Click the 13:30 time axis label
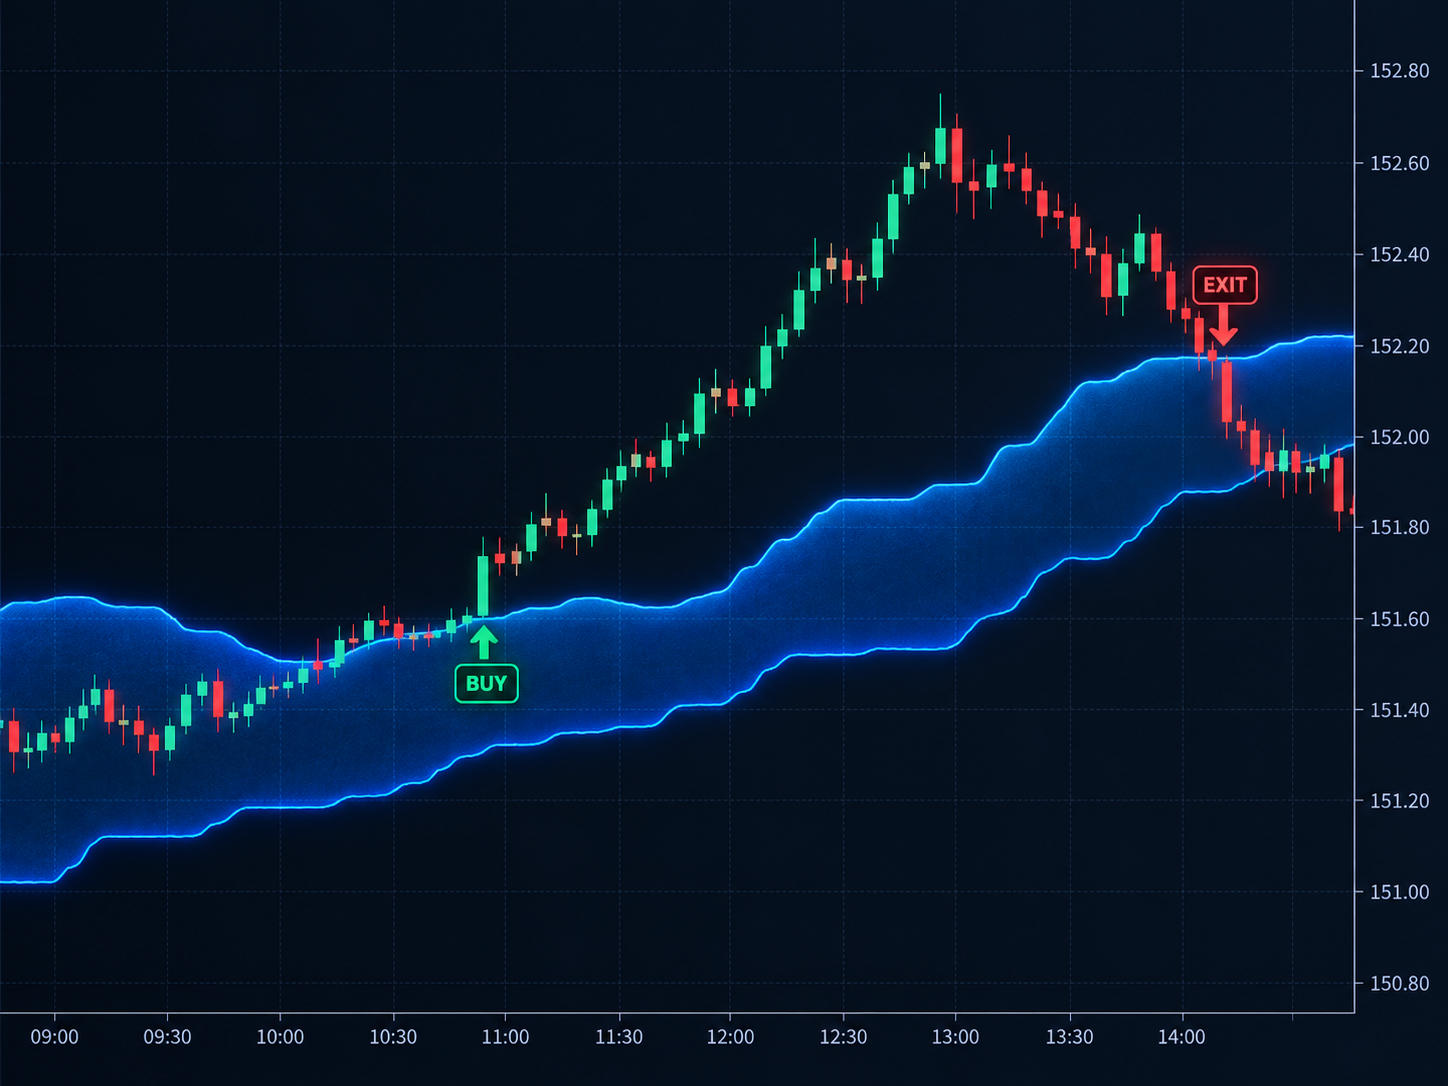This screenshot has width=1448, height=1086. coord(1069,1037)
